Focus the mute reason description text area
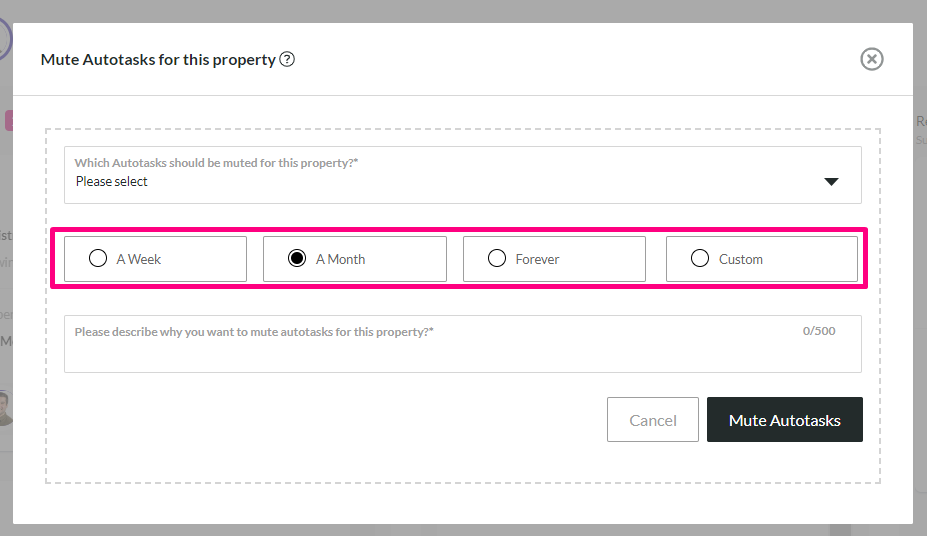 (462, 344)
